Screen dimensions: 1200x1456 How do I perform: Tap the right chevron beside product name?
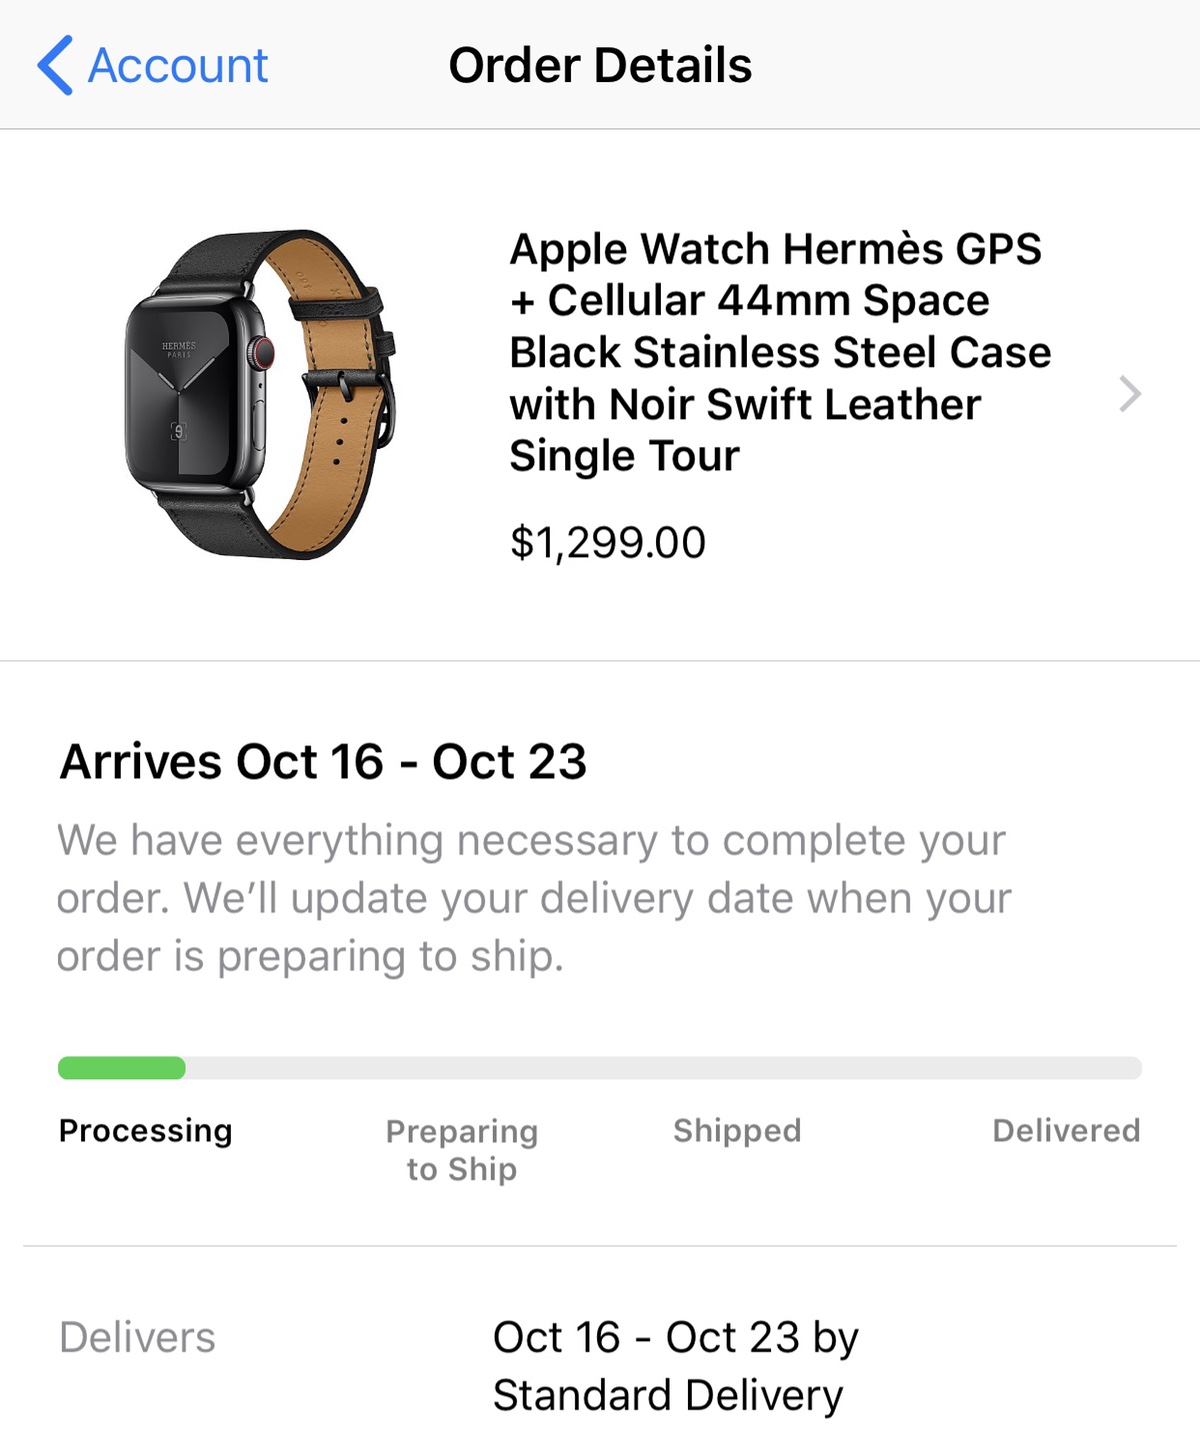click(1130, 394)
